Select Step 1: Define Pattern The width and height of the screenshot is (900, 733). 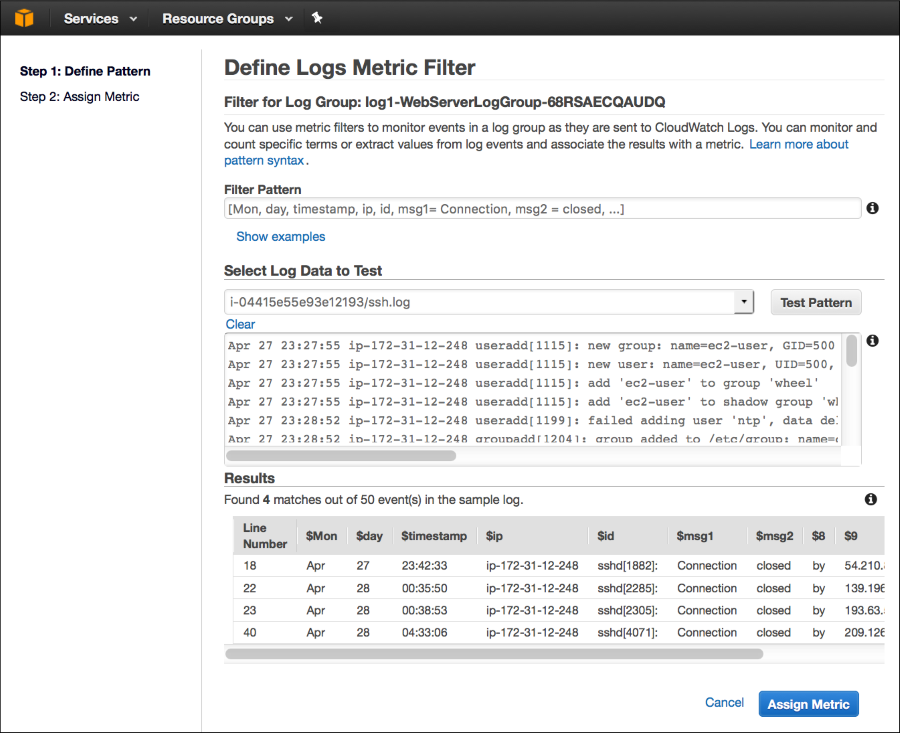pyautogui.click(x=84, y=71)
